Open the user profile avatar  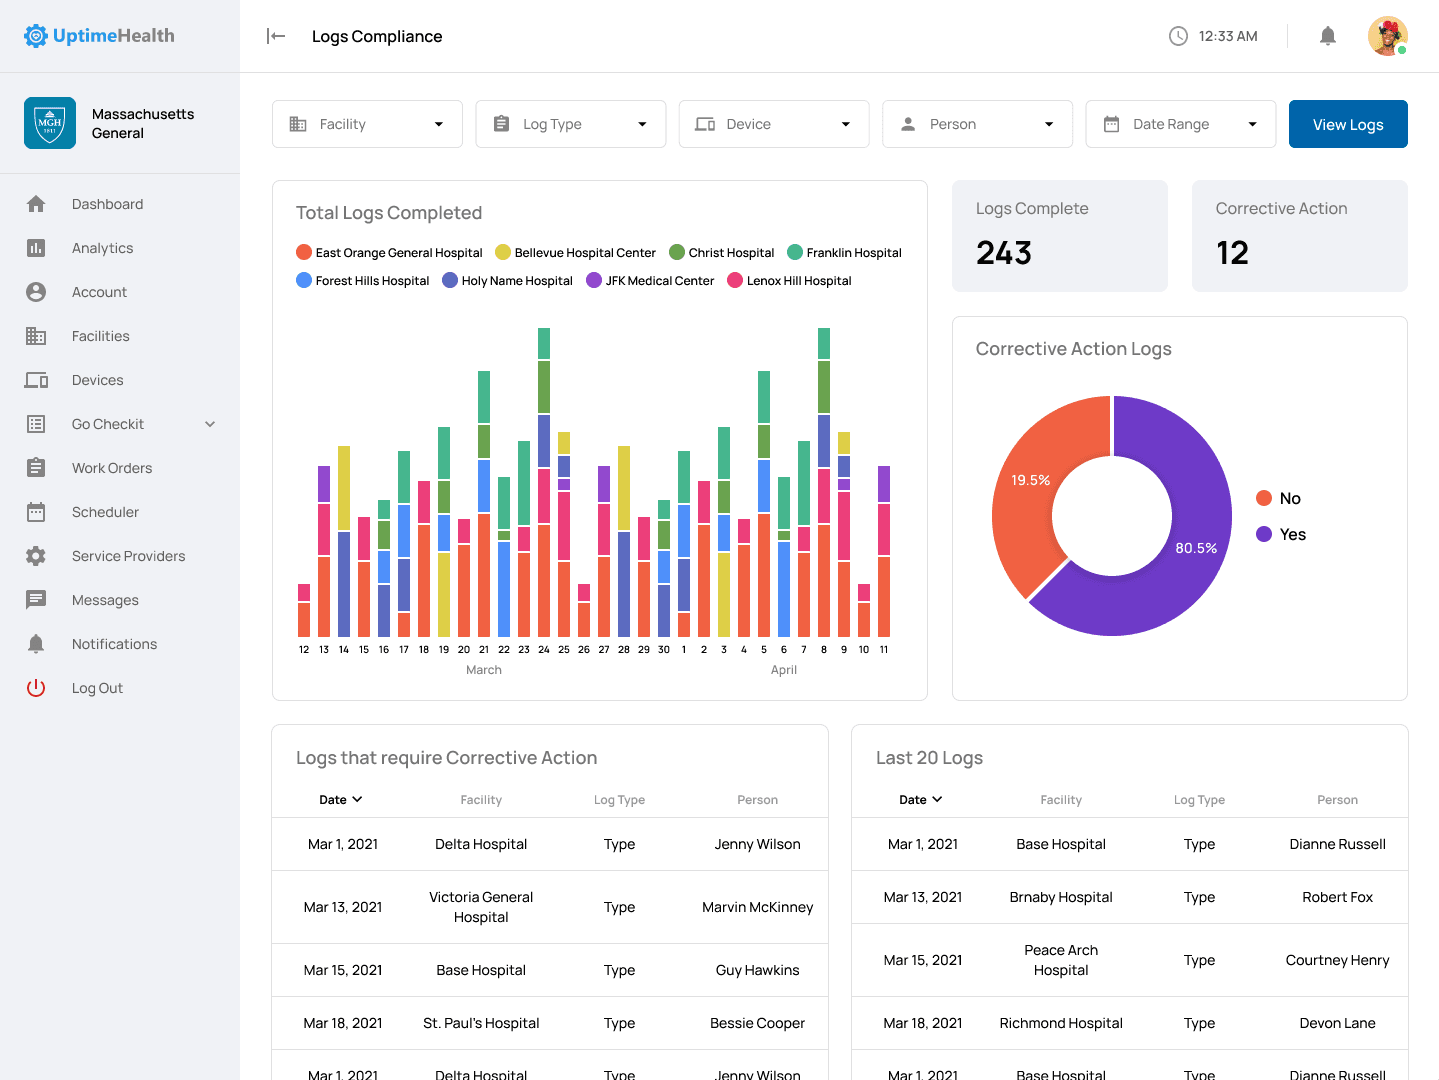click(1387, 36)
